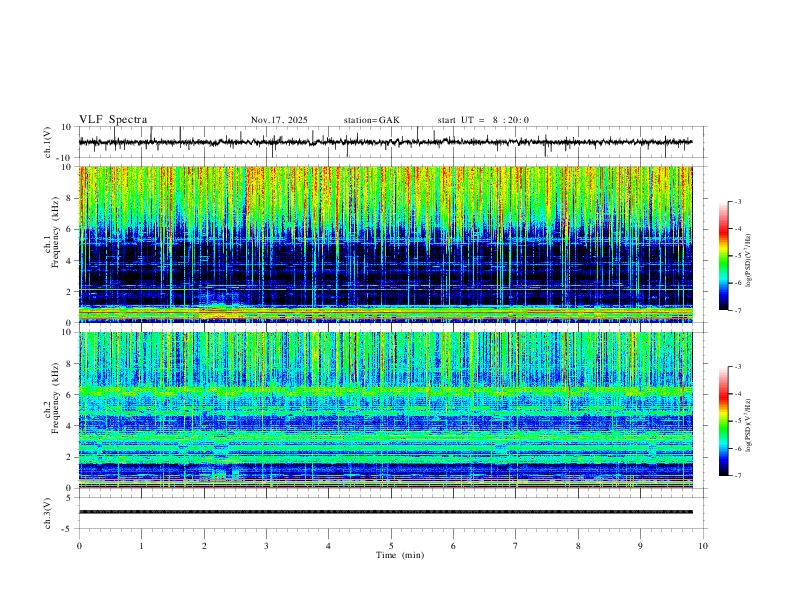
Task: Click the "VLF Spectra" title text
Action: (x=113, y=120)
